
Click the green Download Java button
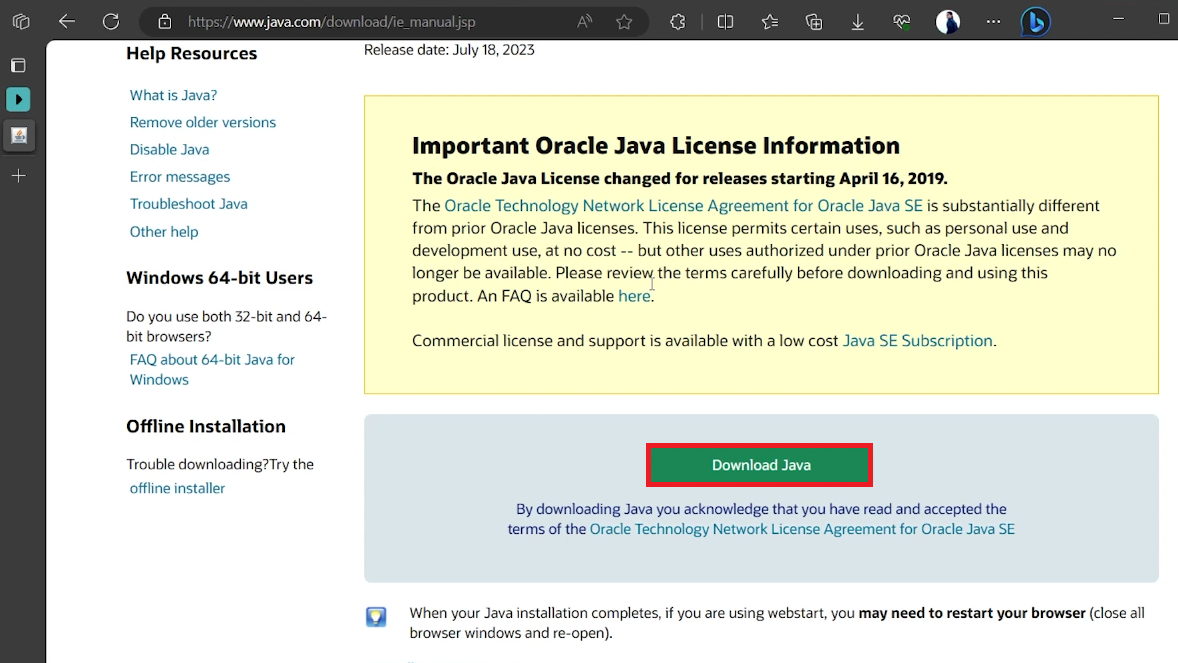(760, 465)
